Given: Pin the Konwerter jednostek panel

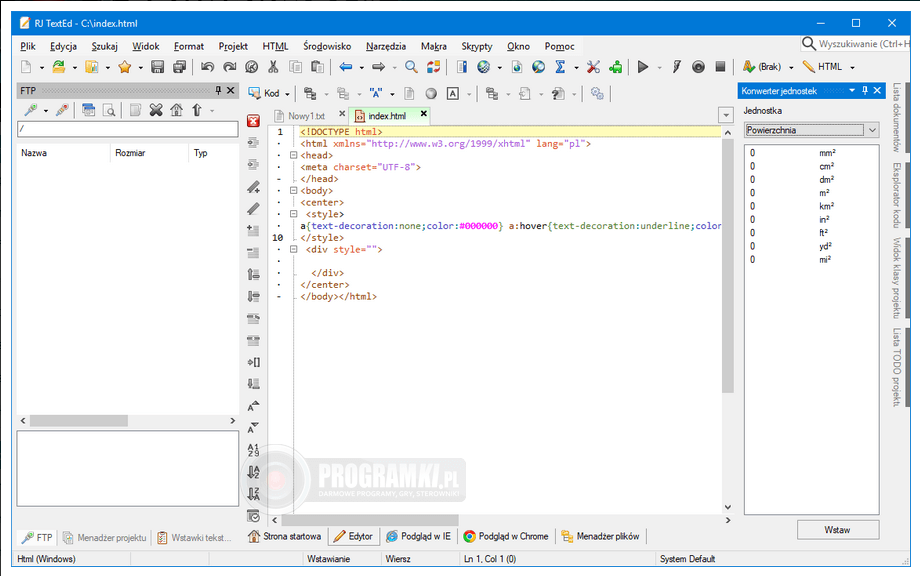Looking at the screenshot, I should (x=865, y=90).
